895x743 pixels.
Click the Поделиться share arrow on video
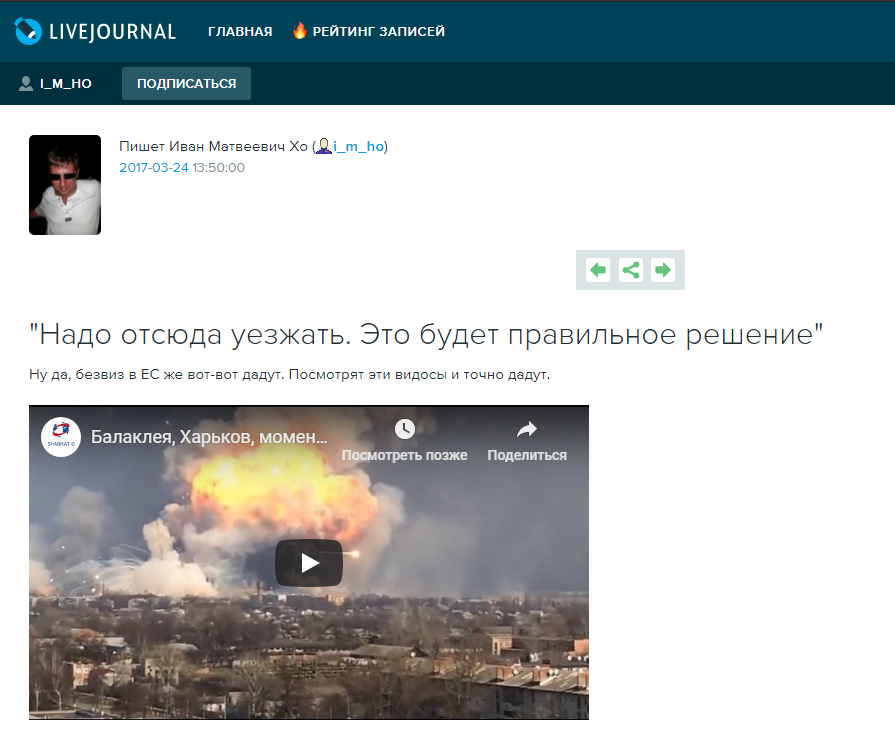pos(527,430)
